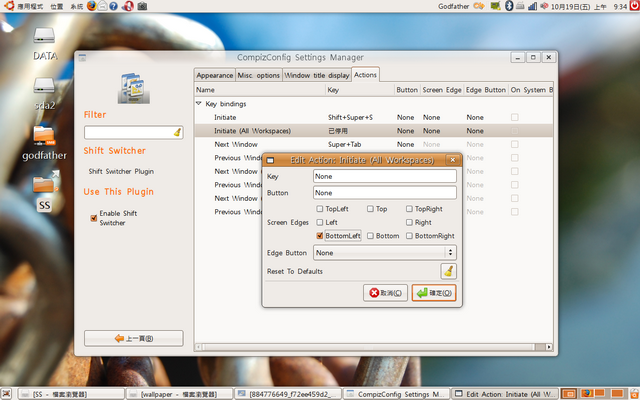Click the red power button icon
The image size is (640, 400).
634,6
